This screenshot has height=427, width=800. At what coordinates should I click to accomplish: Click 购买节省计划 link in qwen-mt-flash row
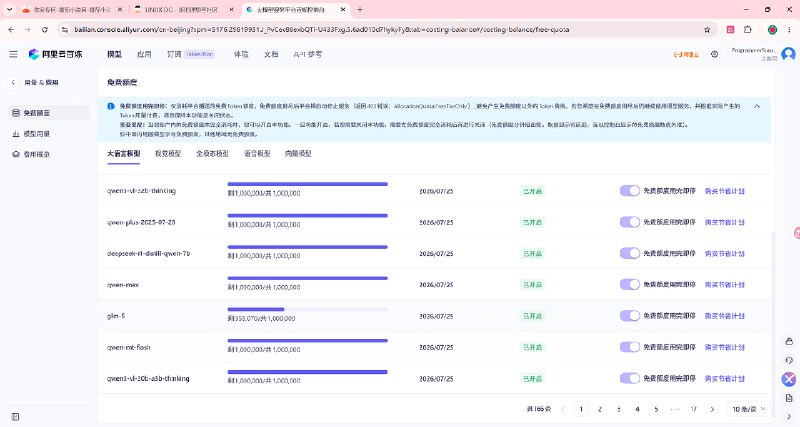pyautogui.click(x=724, y=347)
